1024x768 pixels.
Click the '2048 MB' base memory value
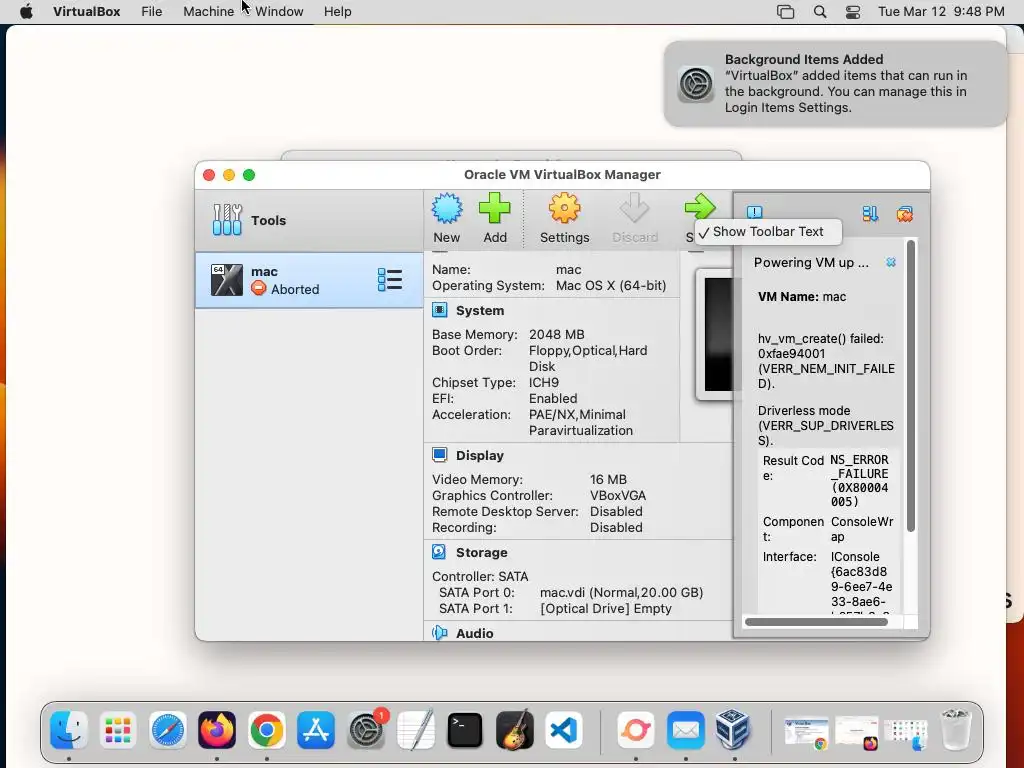pyautogui.click(x=556, y=334)
